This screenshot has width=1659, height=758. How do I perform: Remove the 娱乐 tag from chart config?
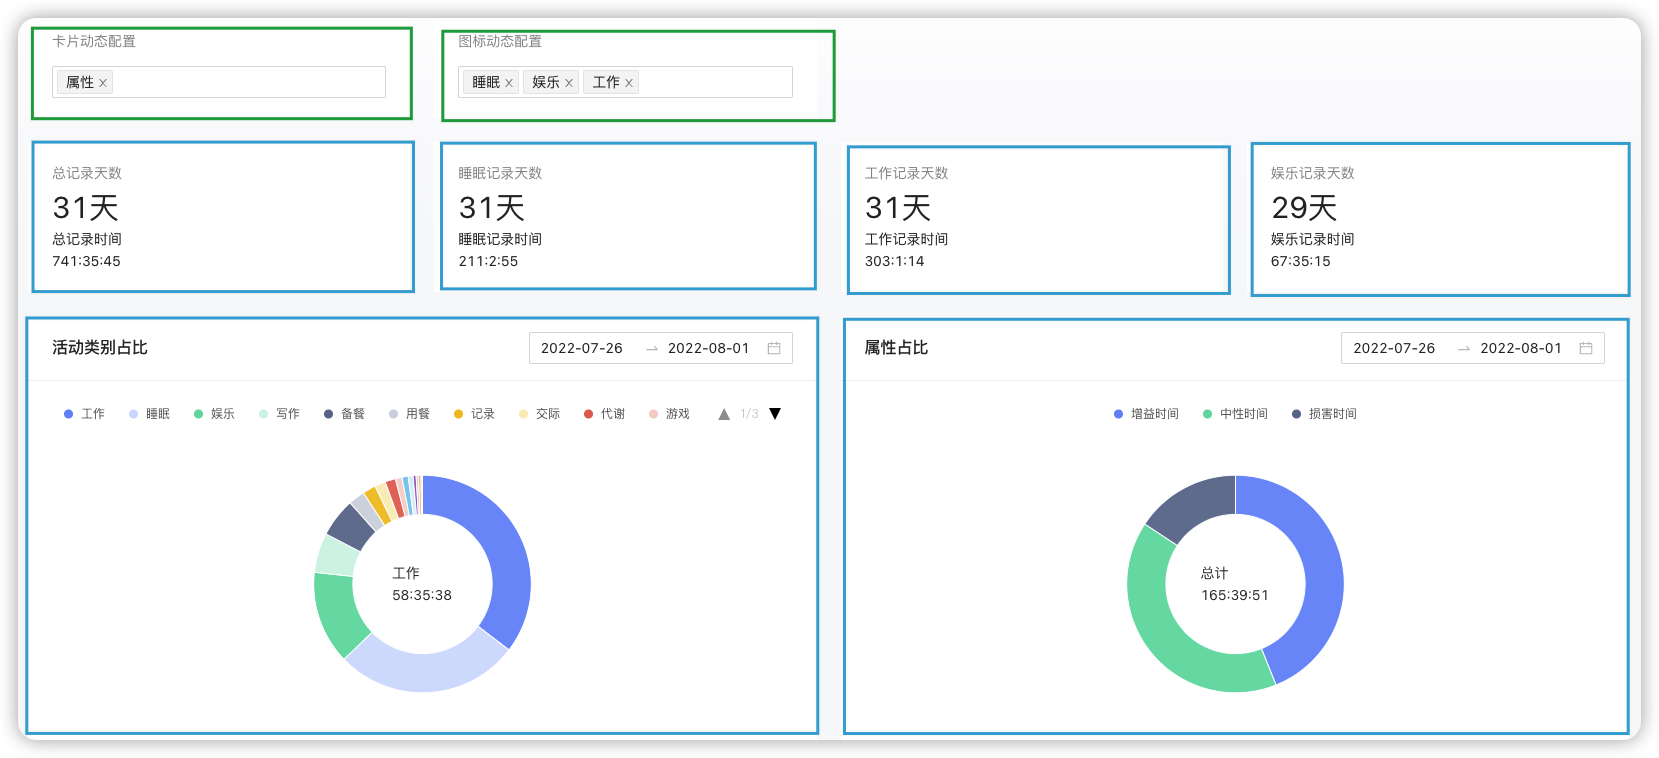[569, 83]
